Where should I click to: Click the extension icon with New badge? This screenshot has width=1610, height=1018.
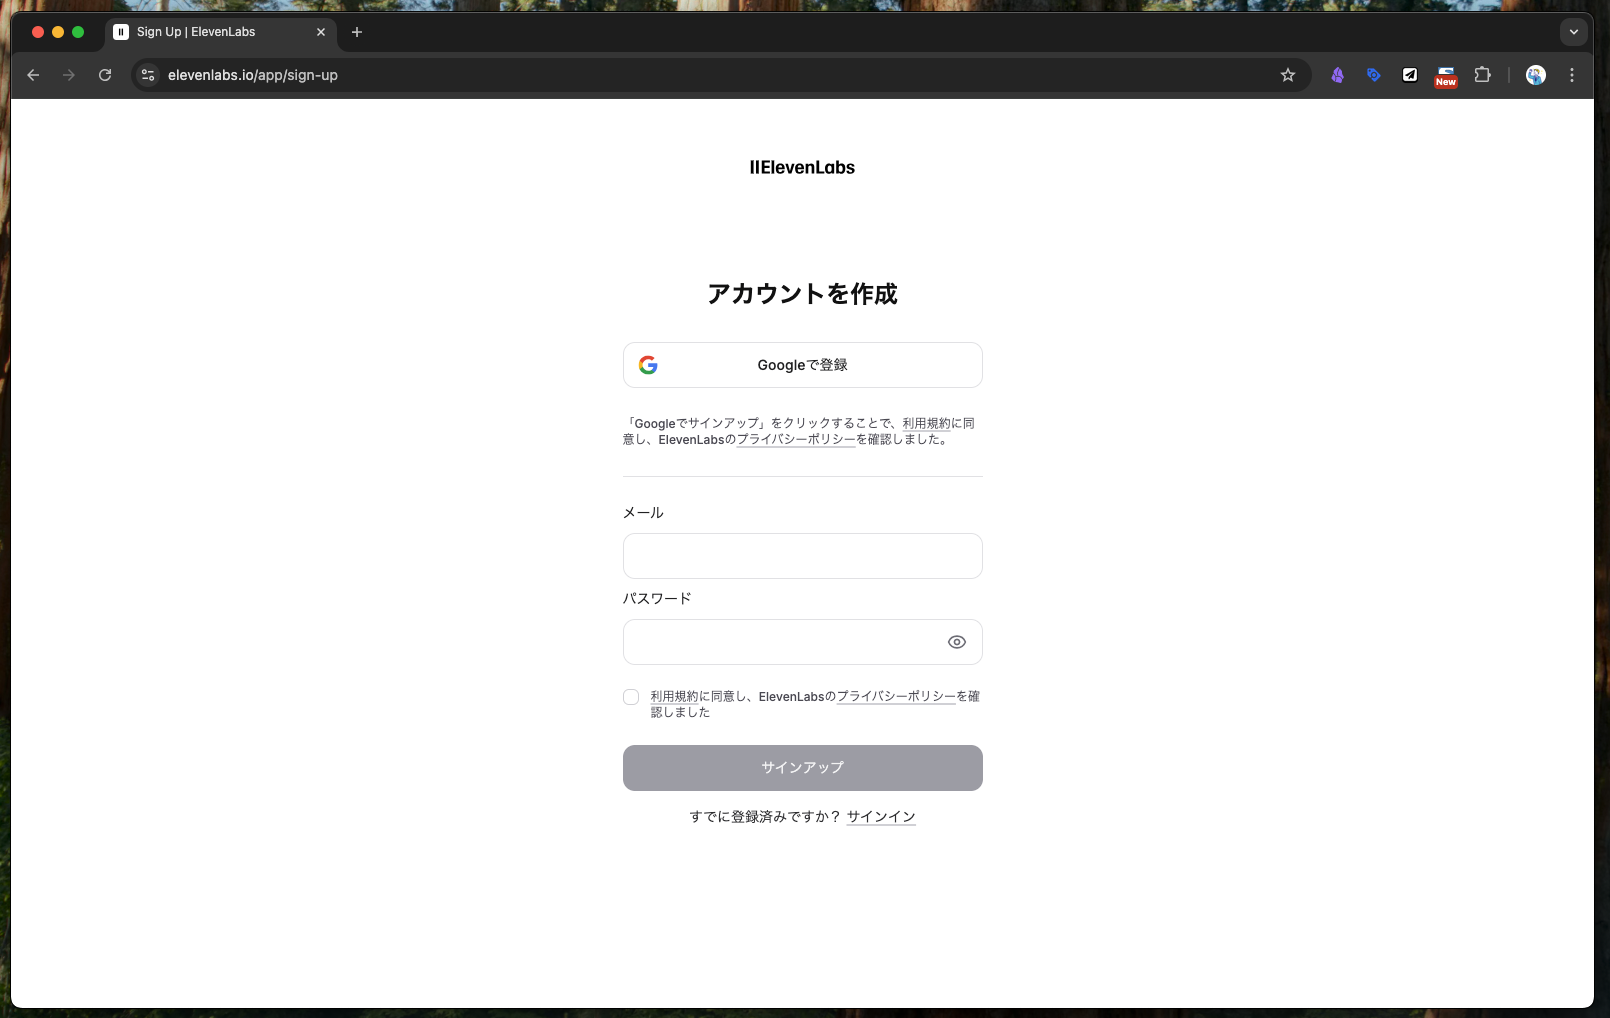click(1445, 76)
